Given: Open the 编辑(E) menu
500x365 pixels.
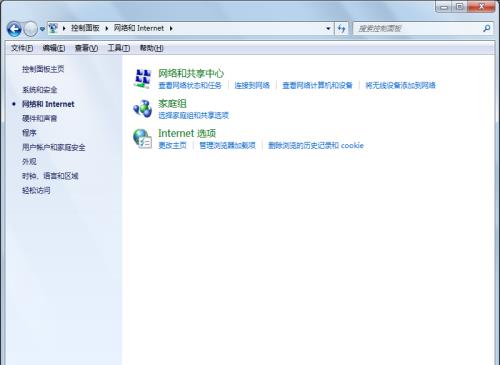Looking at the screenshot, I should [x=54, y=48].
